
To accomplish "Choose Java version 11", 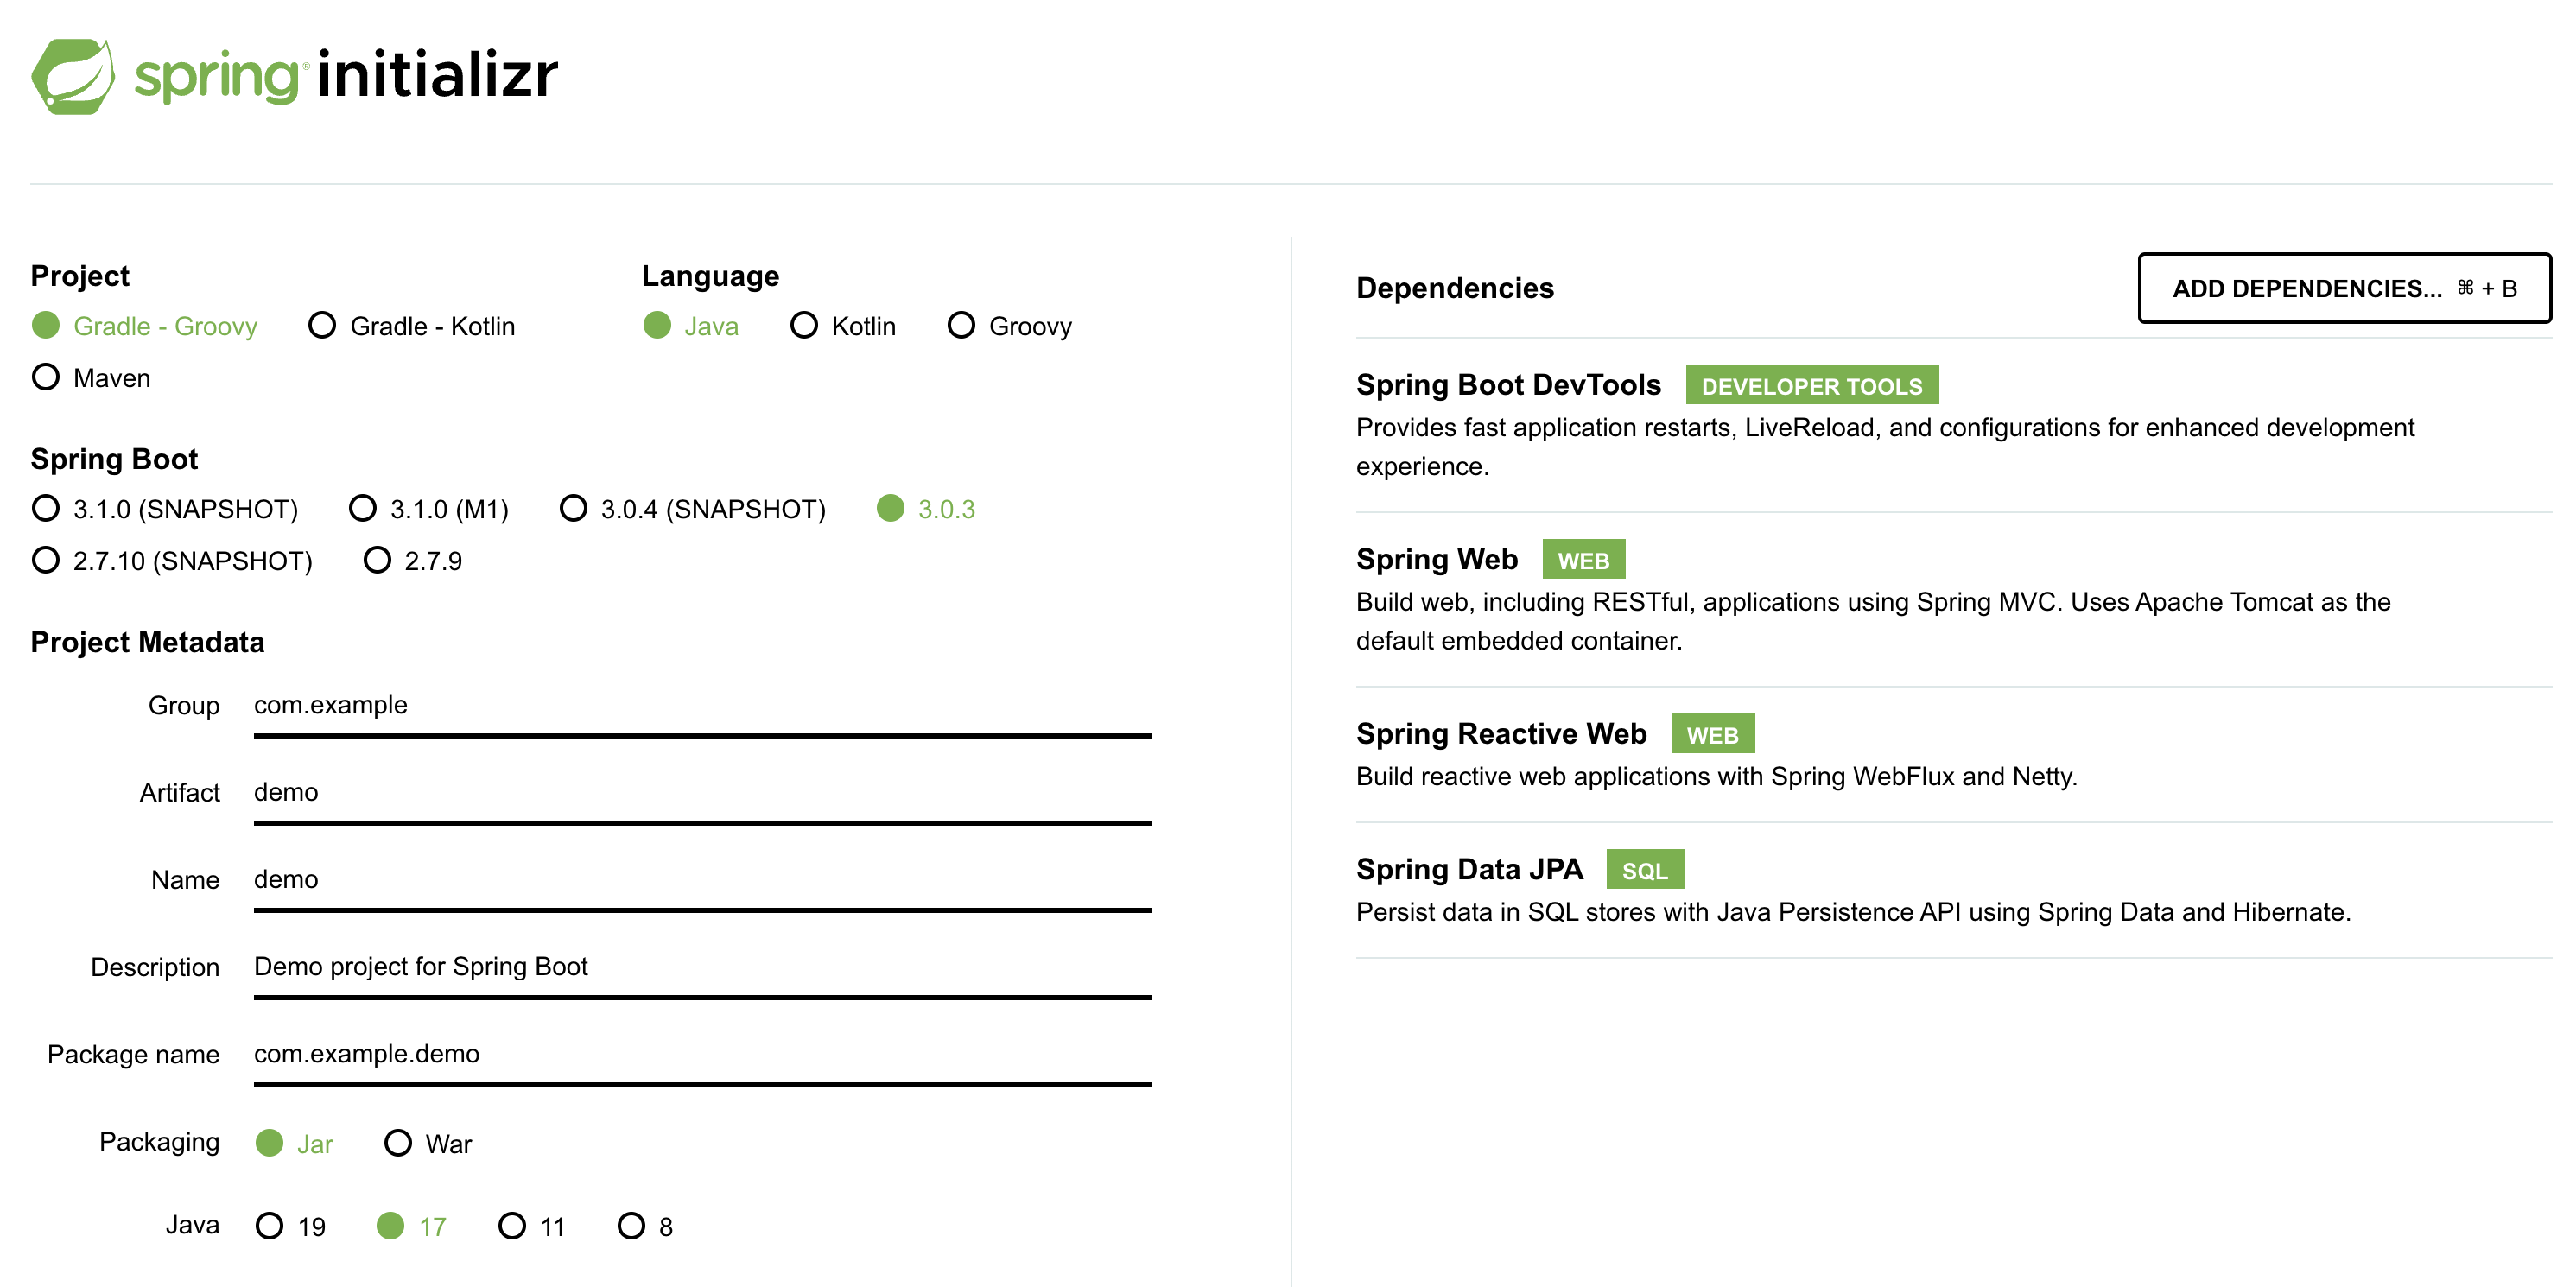I will 532,1227.
